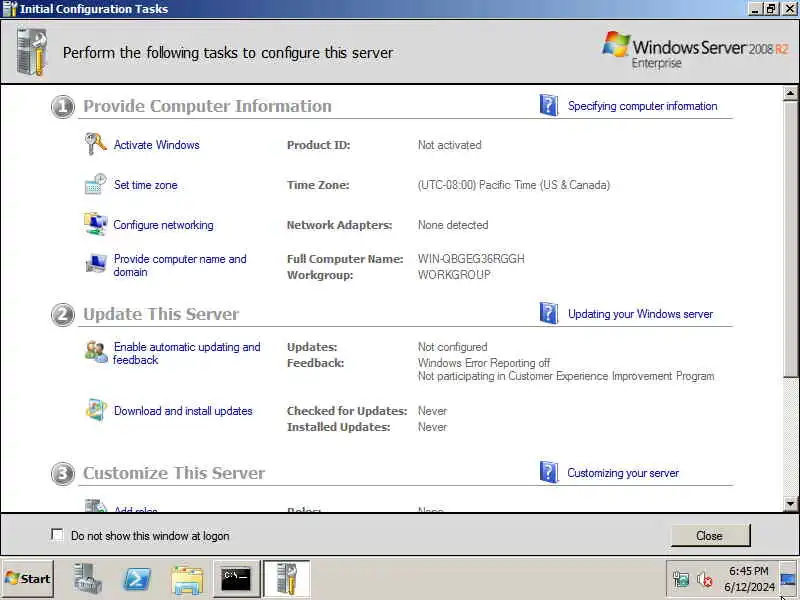Image resolution: width=800 pixels, height=600 pixels.
Task: Click the Configure networking computers icon
Action: pyautogui.click(x=95, y=224)
